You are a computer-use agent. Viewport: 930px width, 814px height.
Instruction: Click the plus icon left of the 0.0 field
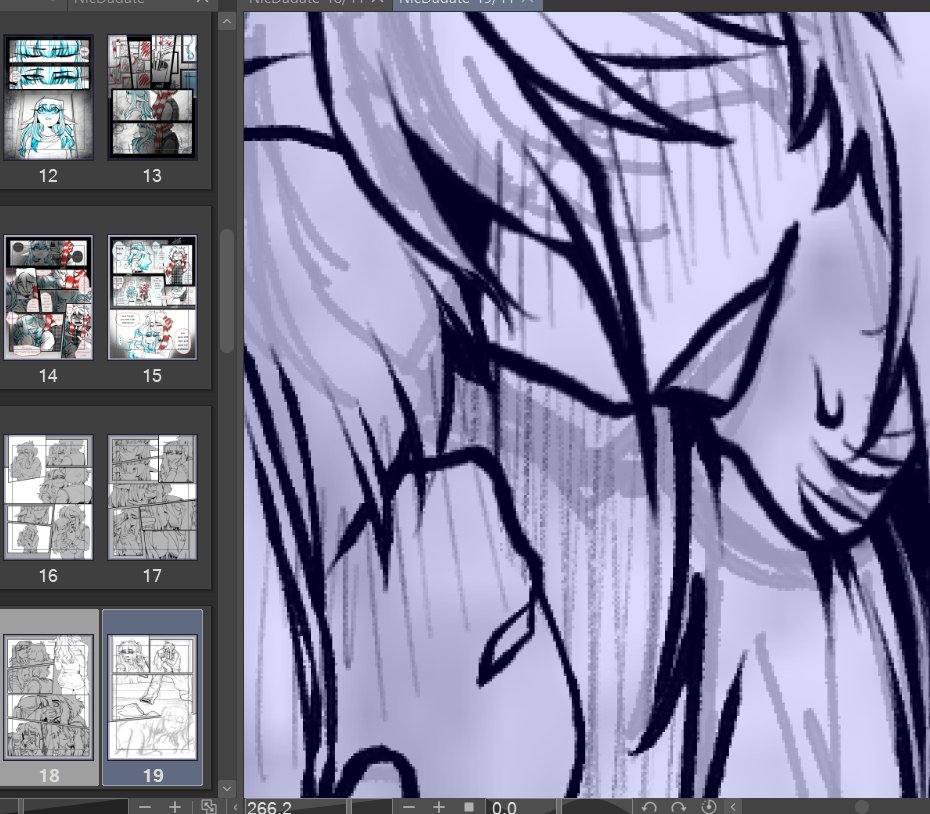(438, 807)
